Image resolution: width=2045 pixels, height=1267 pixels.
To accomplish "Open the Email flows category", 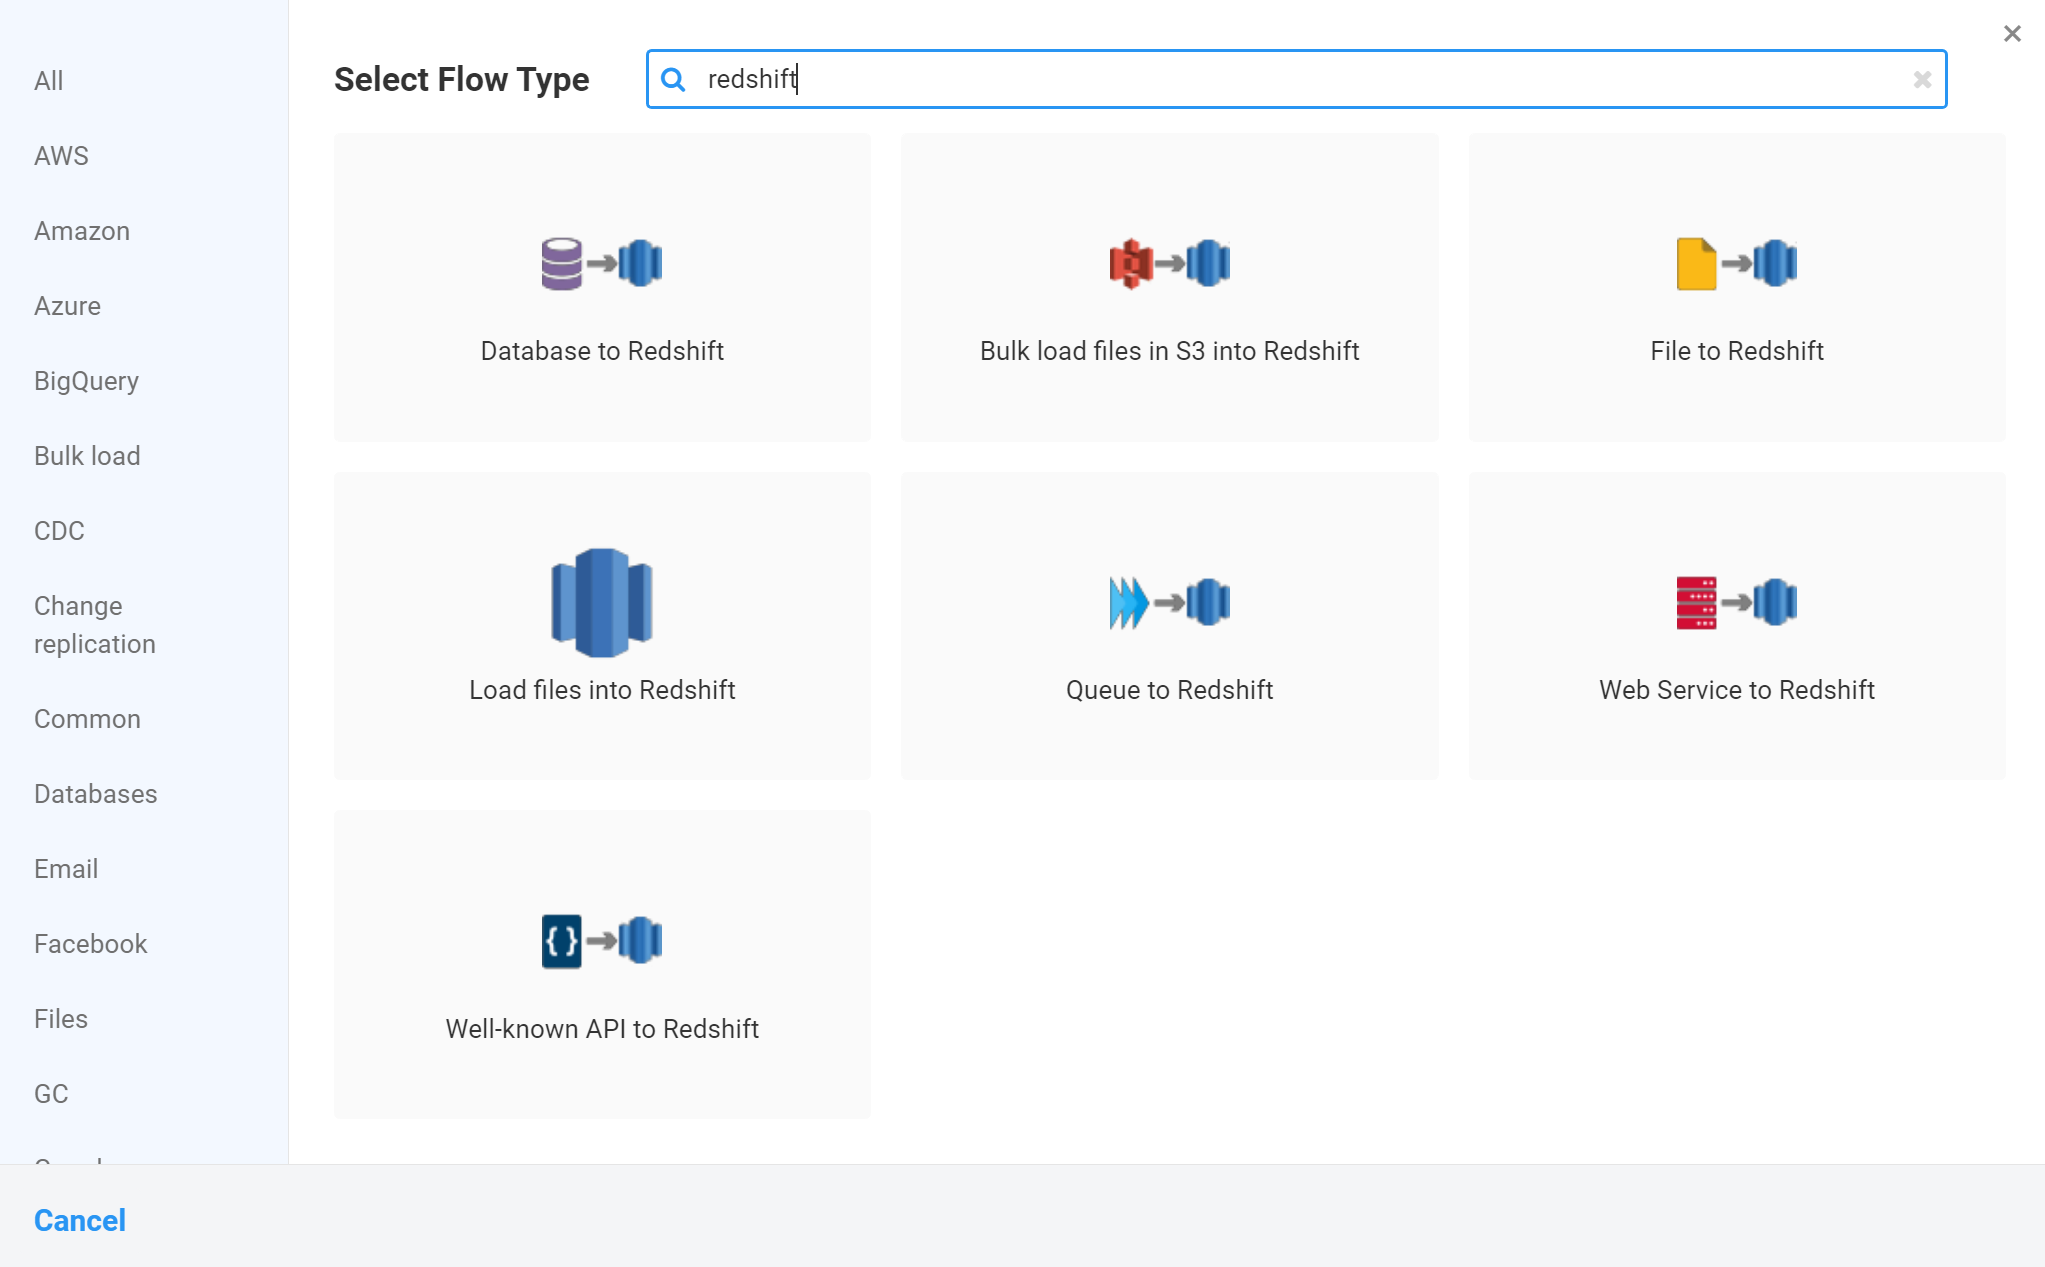I will point(65,868).
